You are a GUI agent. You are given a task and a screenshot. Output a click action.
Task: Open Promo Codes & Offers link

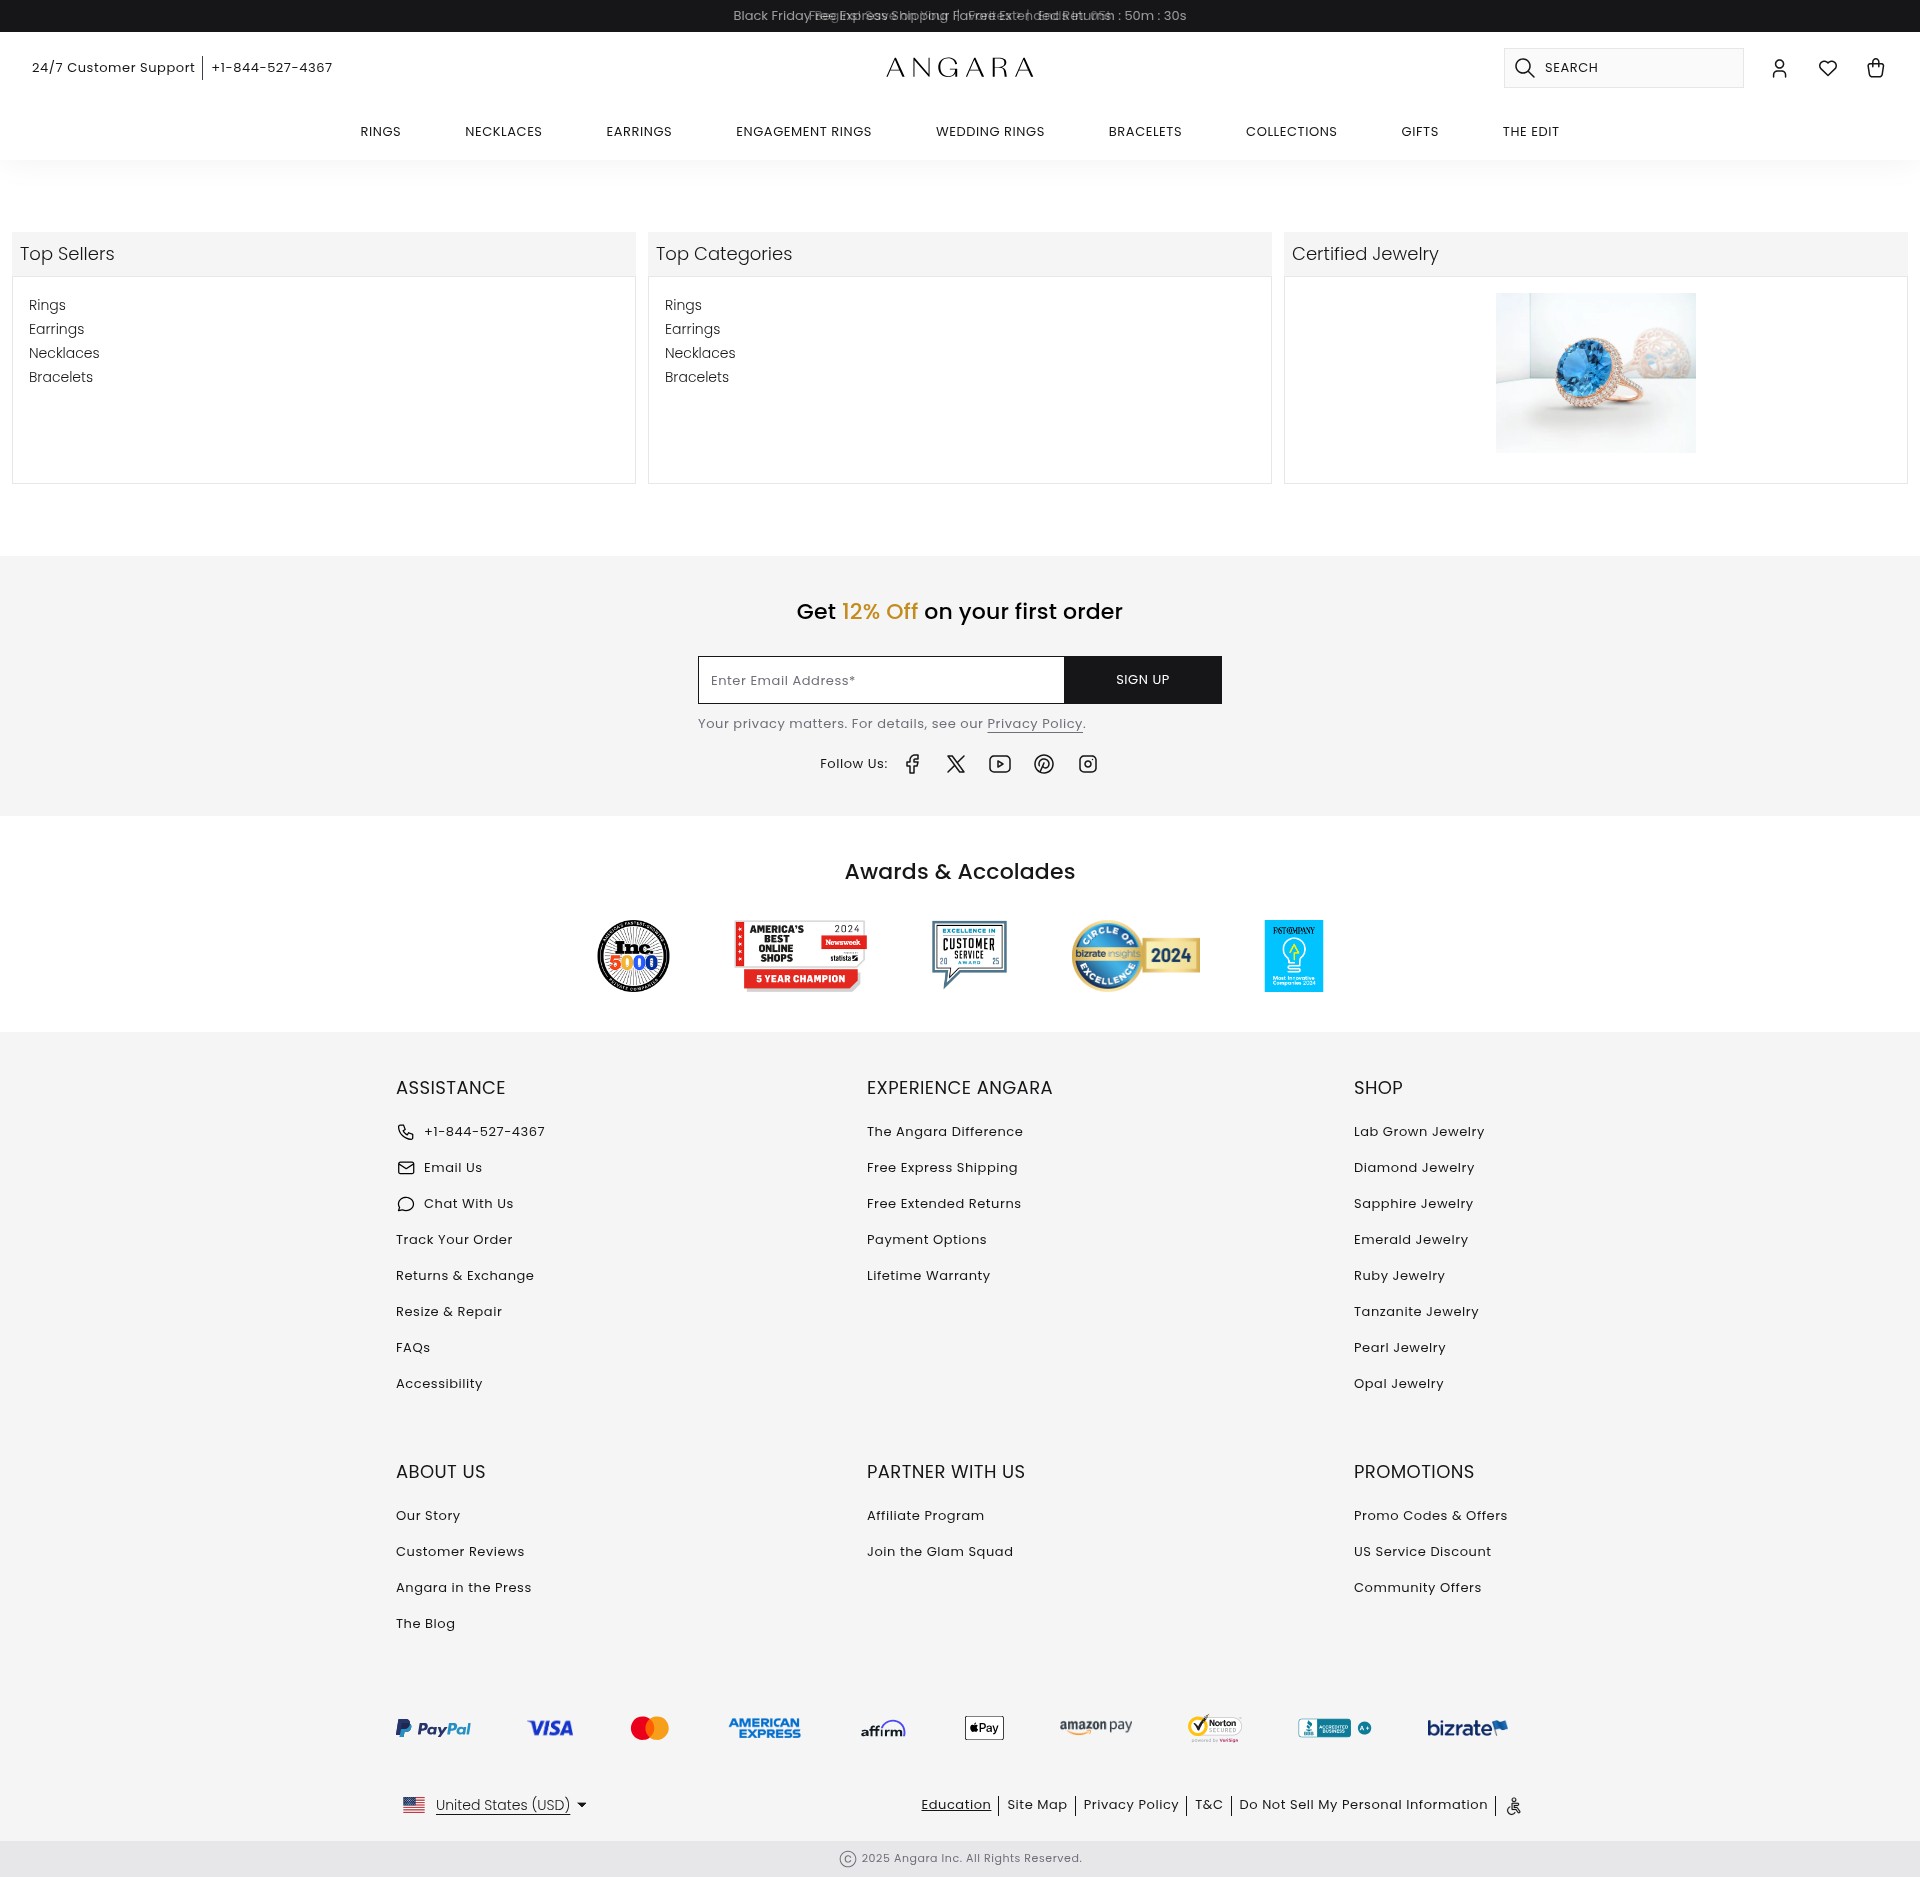click(1430, 1516)
